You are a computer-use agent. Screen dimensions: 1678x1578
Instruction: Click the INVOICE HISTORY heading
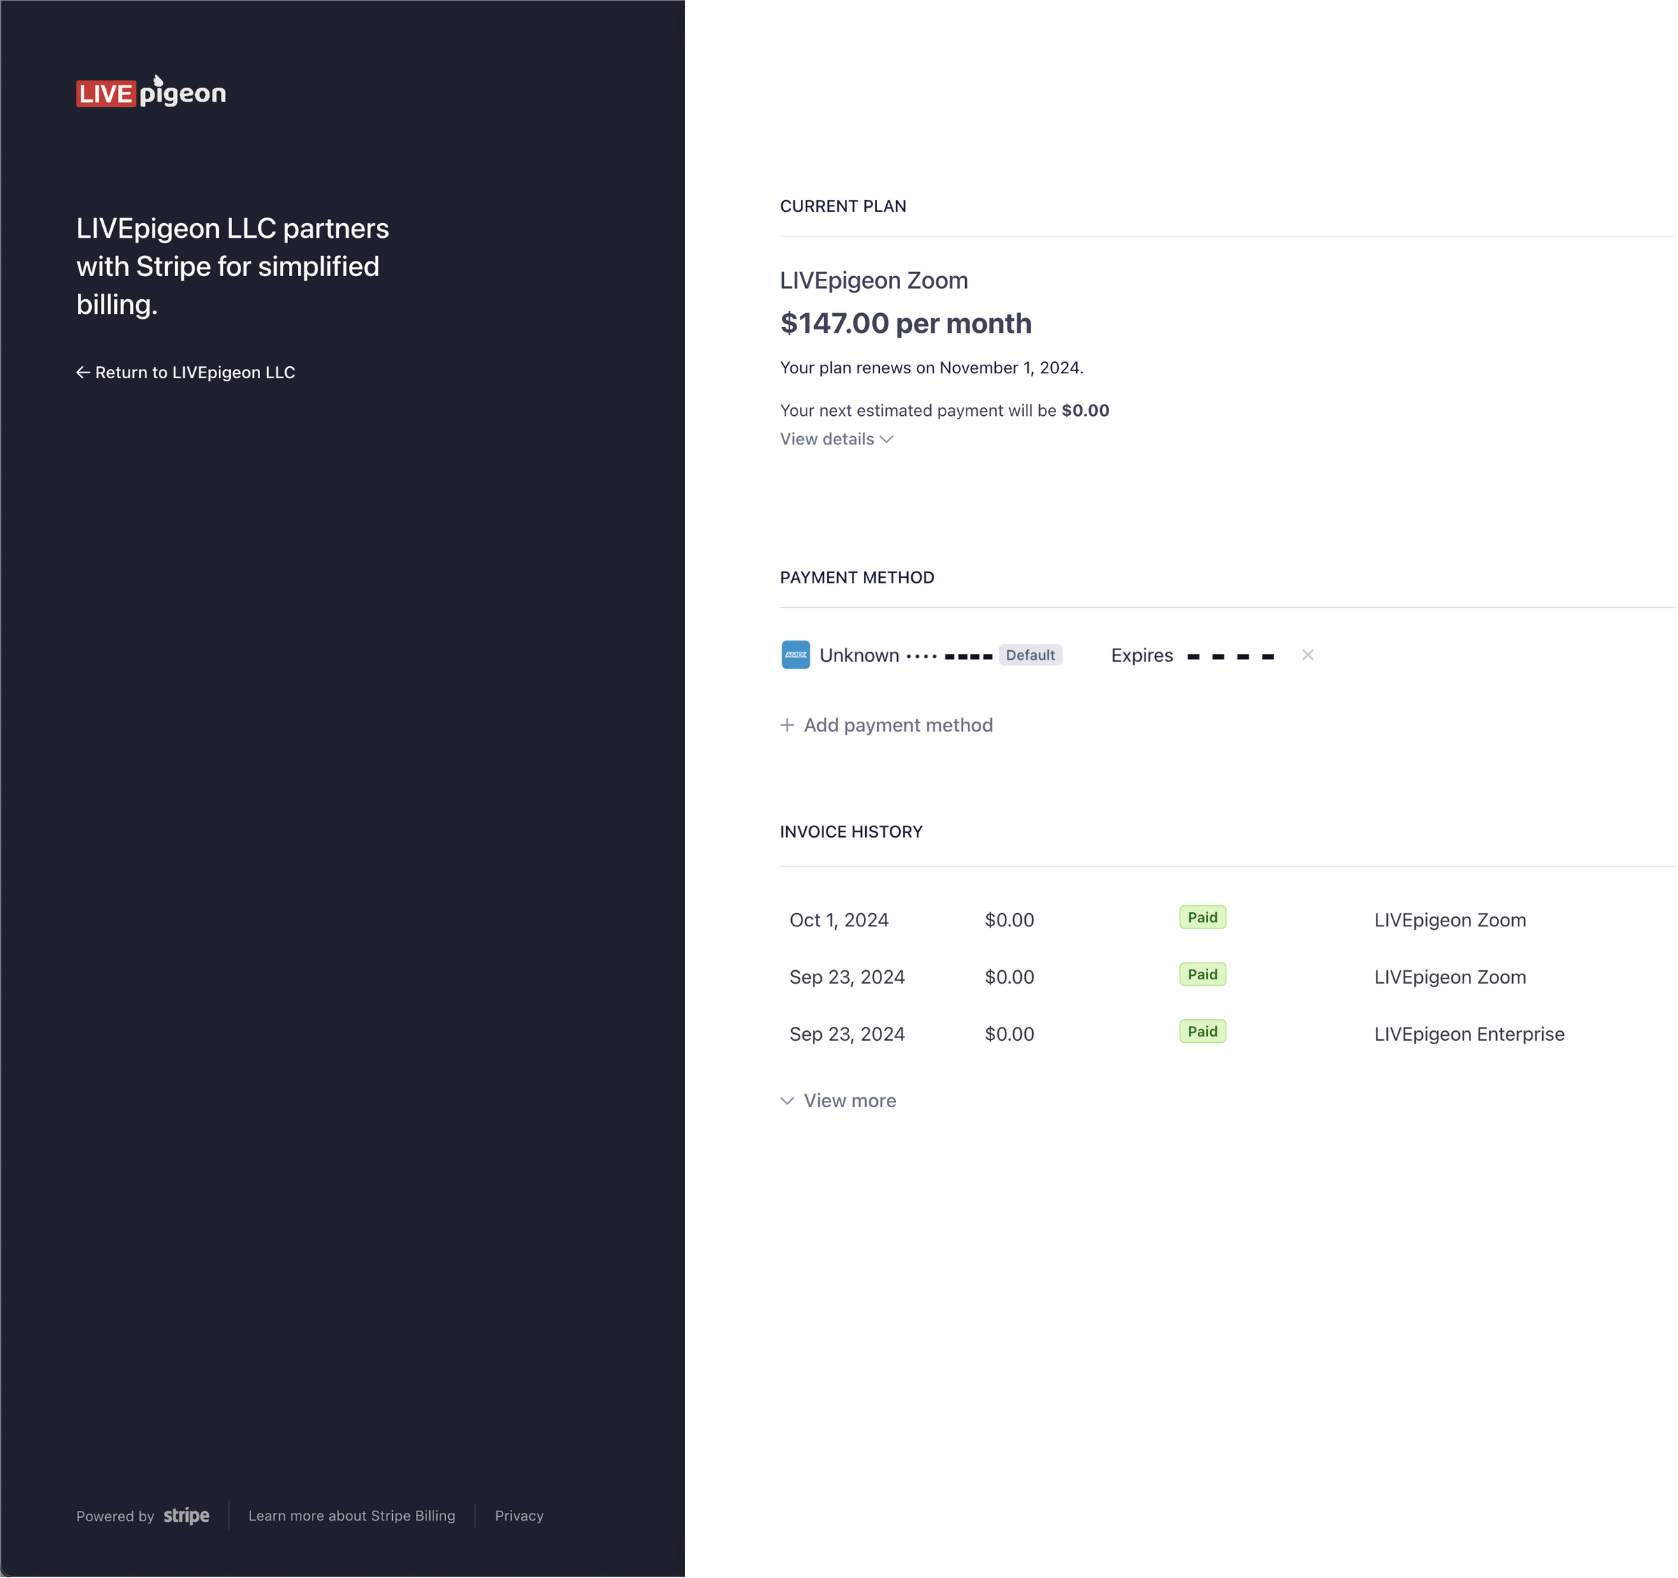tap(851, 832)
